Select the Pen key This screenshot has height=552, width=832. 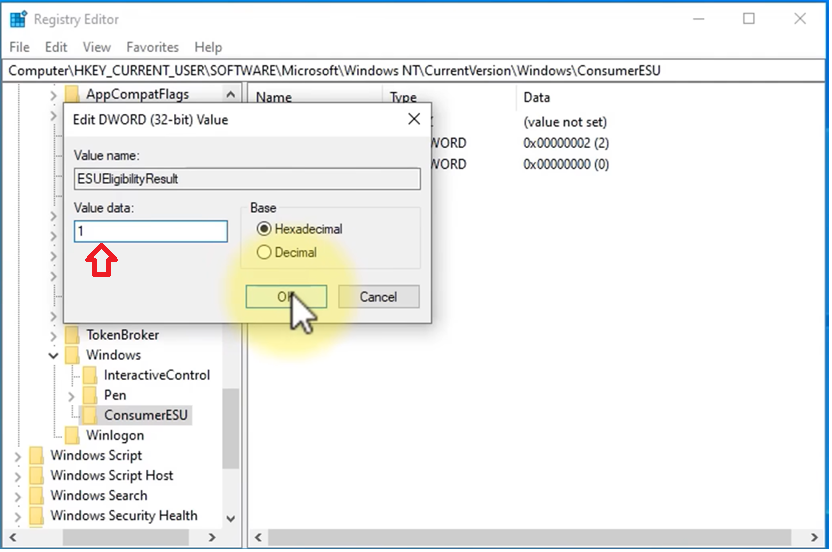pyautogui.click(x=115, y=395)
